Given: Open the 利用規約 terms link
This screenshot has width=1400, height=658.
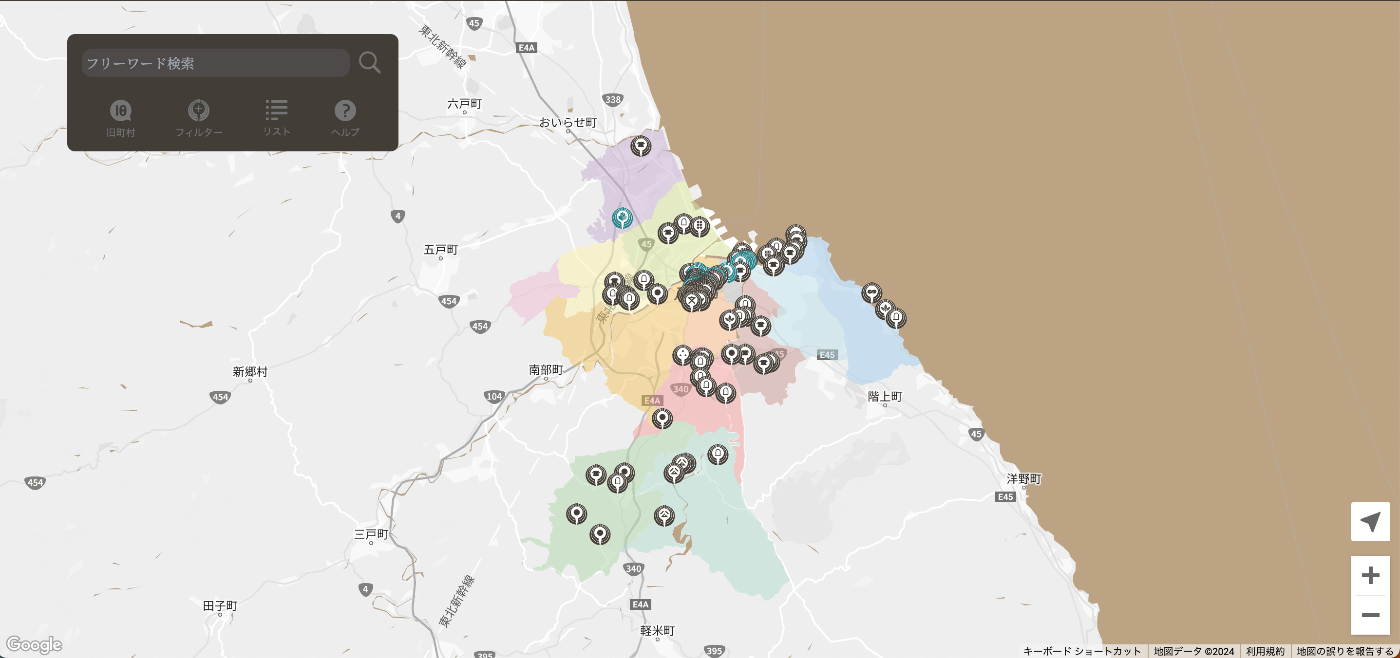Looking at the screenshot, I should (x=1265, y=651).
